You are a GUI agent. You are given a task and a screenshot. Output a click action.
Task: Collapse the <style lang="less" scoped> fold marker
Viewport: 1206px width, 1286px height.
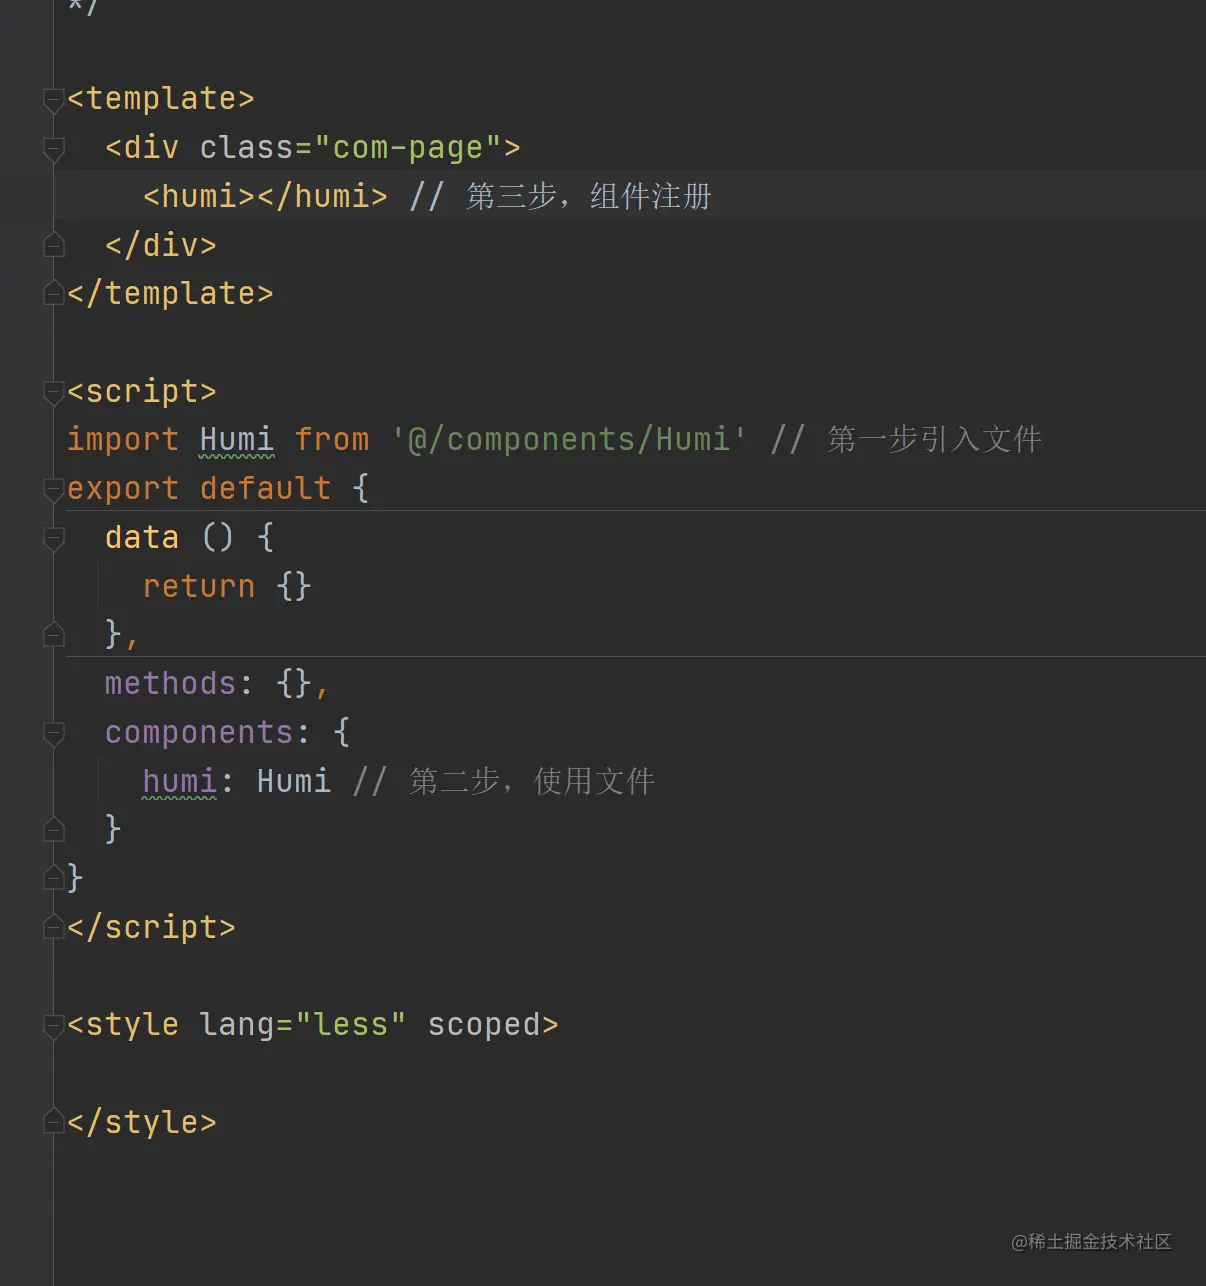pyautogui.click(x=54, y=1026)
